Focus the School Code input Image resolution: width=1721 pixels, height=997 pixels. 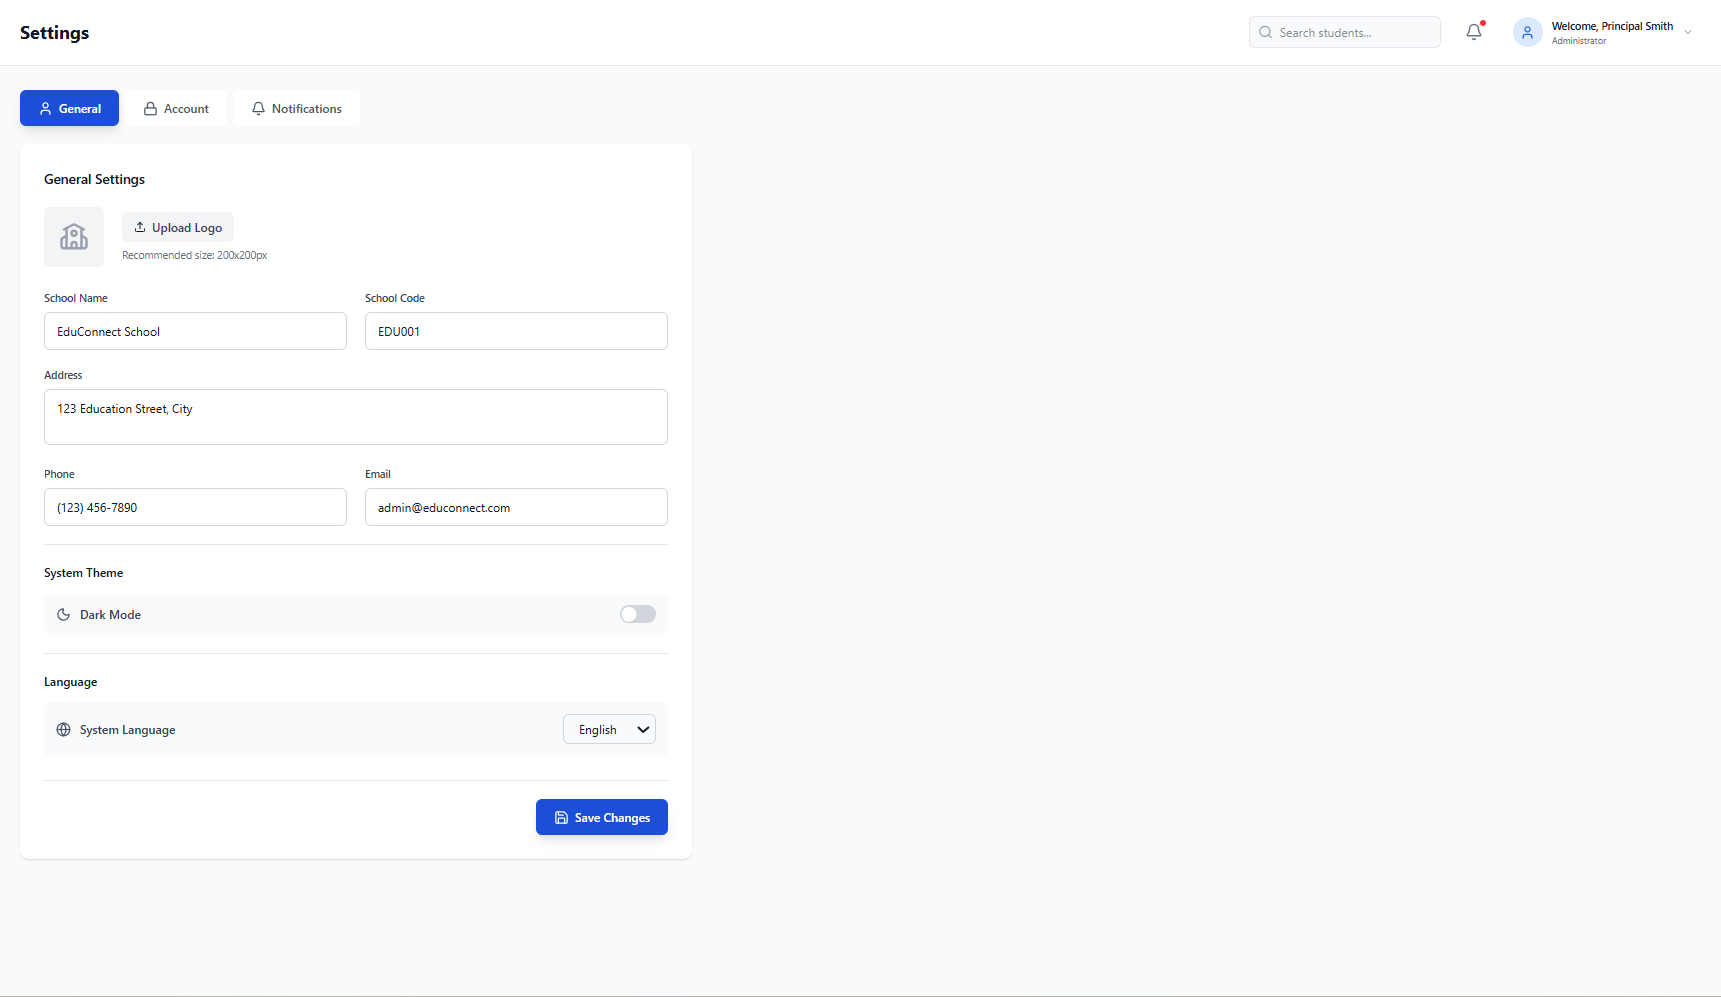point(516,331)
